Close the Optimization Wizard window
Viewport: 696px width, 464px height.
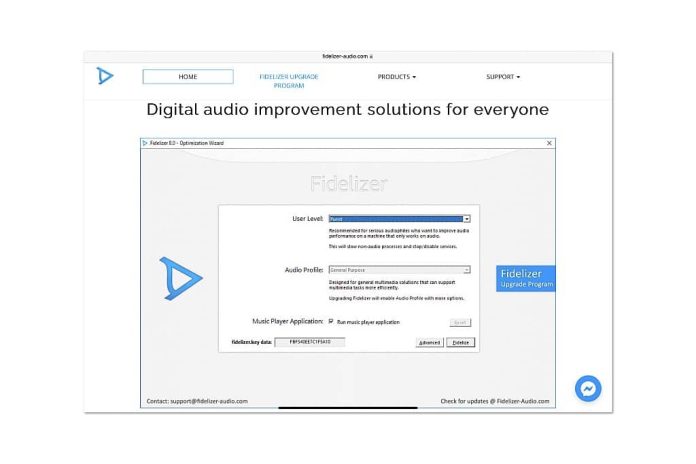[549, 143]
